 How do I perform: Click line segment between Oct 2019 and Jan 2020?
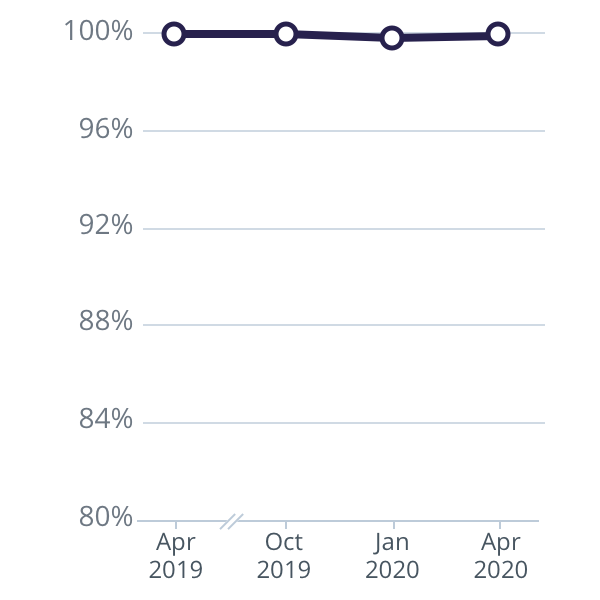click(339, 36)
